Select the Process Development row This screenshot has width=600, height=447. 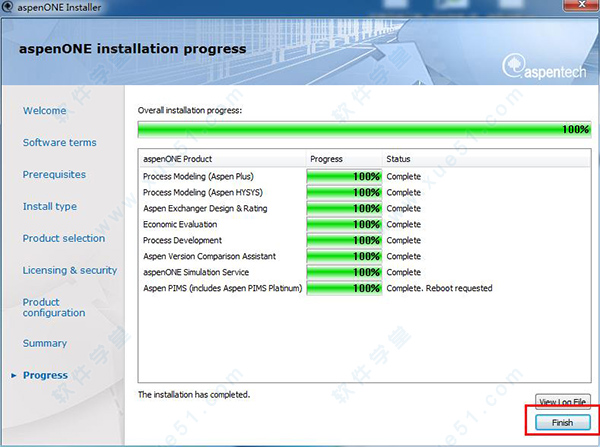pos(364,240)
